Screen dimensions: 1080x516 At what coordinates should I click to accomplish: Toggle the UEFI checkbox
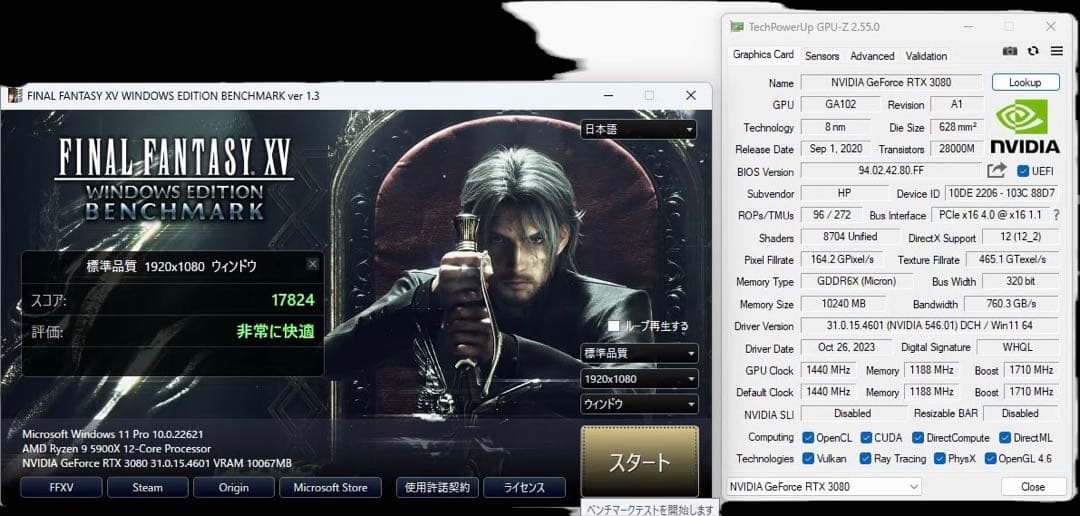click(x=1023, y=171)
